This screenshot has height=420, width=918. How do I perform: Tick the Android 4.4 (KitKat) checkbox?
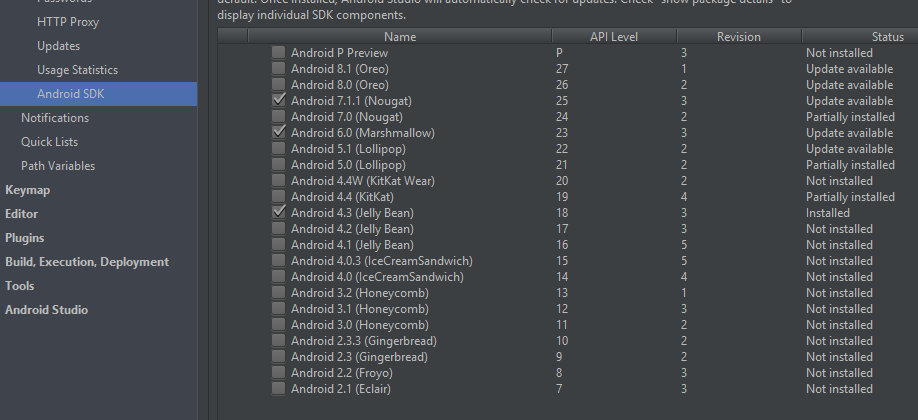click(278, 197)
